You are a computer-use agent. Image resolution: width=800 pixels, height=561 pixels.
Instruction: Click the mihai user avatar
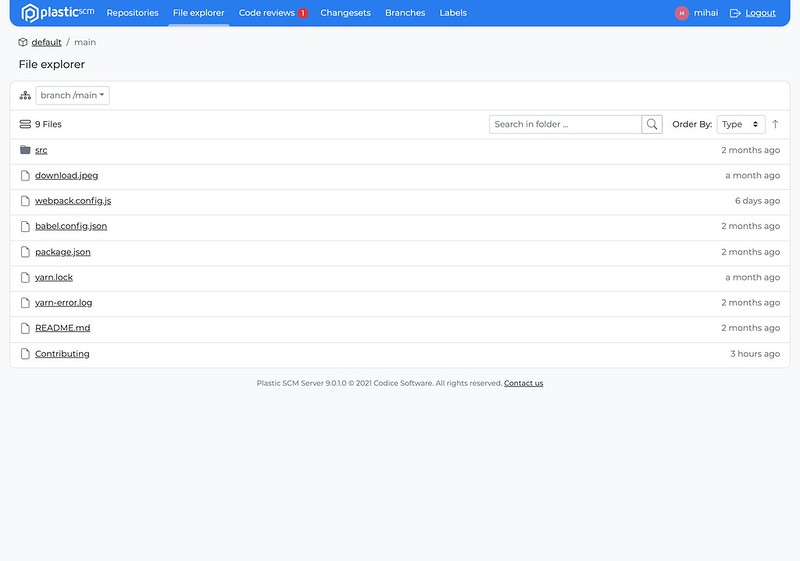pyautogui.click(x=682, y=13)
